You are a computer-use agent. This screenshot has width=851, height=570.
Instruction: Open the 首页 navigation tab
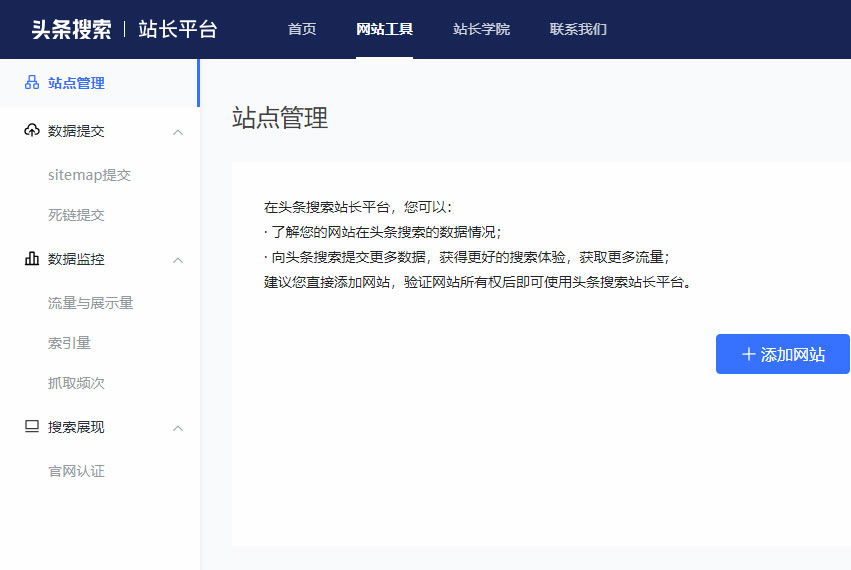[x=302, y=29]
